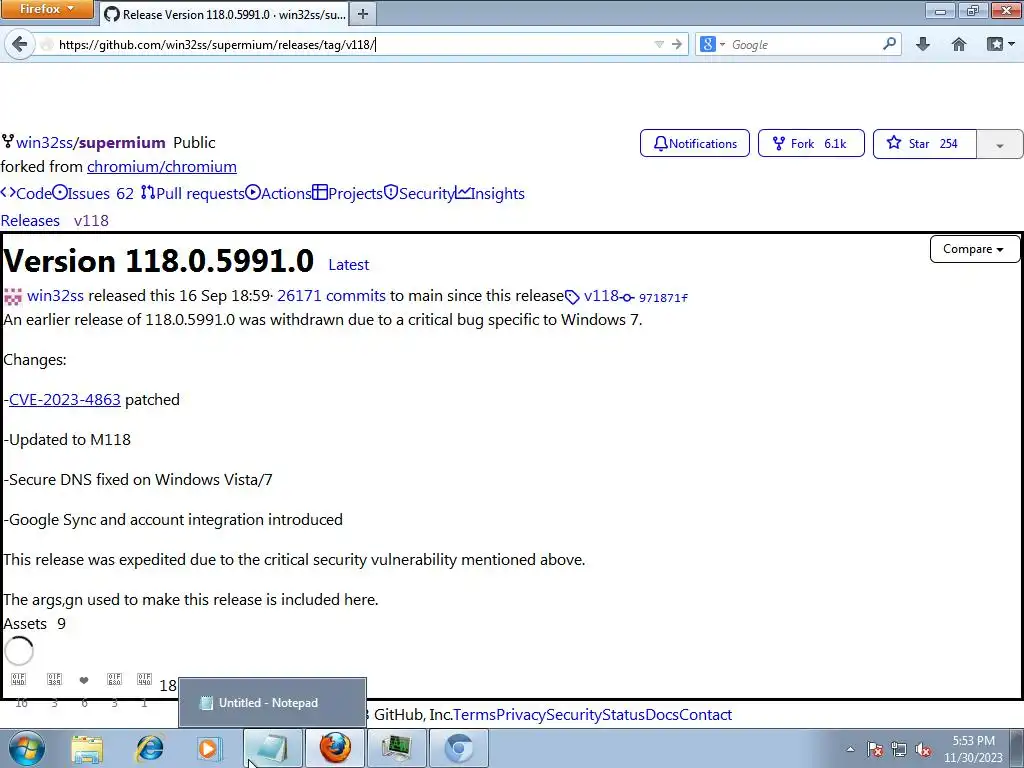Viewport: 1024px width, 768px height.
Task: Open a new tab with plus button
Action: [x=363, y=14]
